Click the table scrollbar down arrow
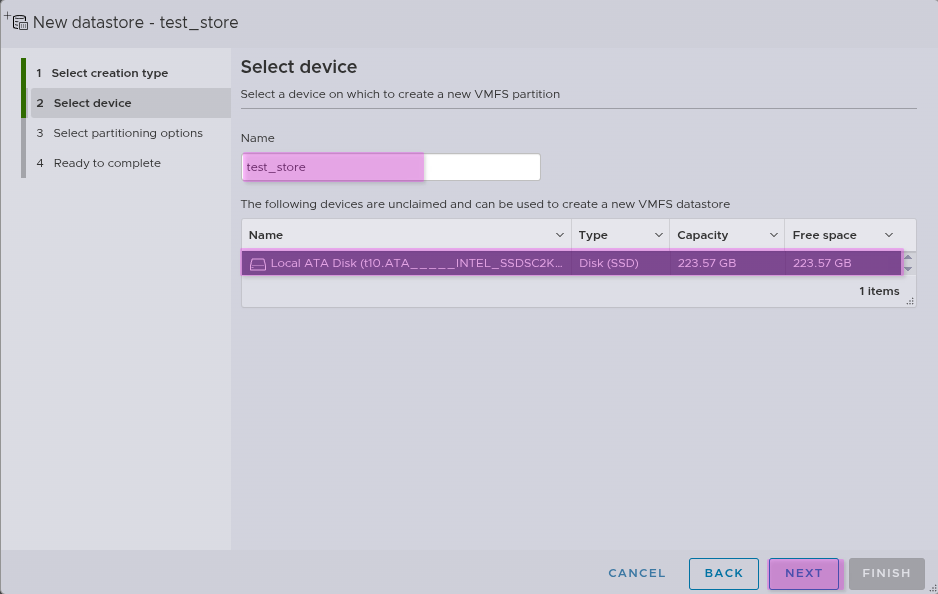This screenshot has width=938, height=594. point(908,269)
